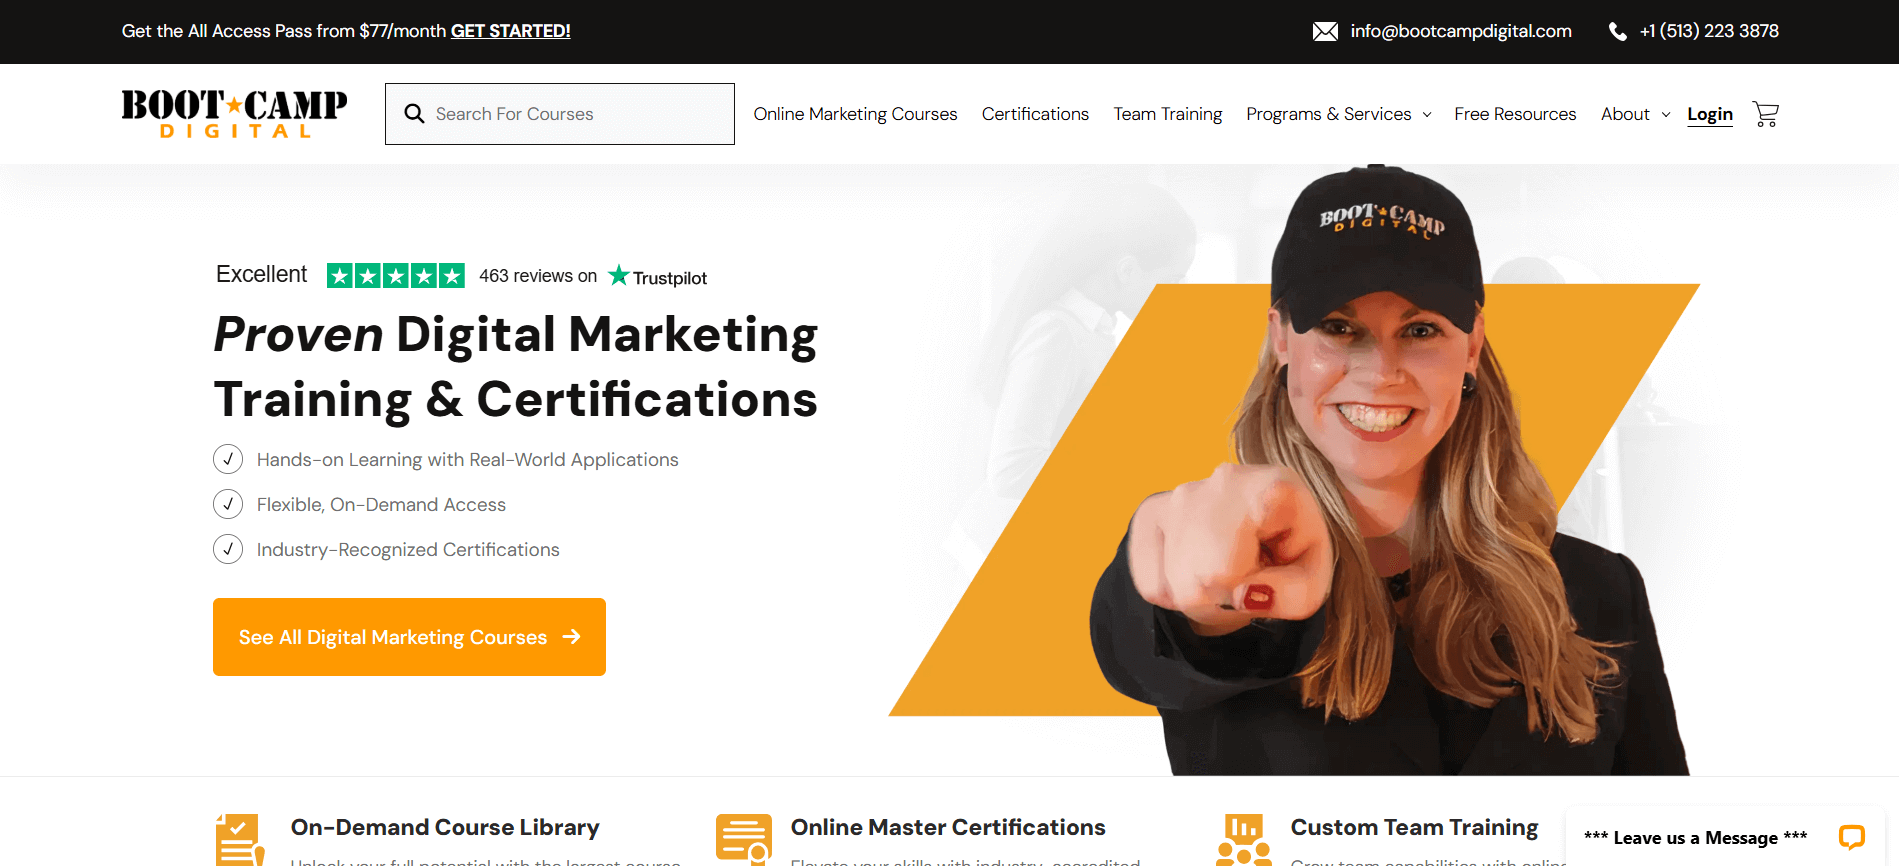1899x866 pixels.
Task: Click the shopping cart icon
Action: (1766, 114)
